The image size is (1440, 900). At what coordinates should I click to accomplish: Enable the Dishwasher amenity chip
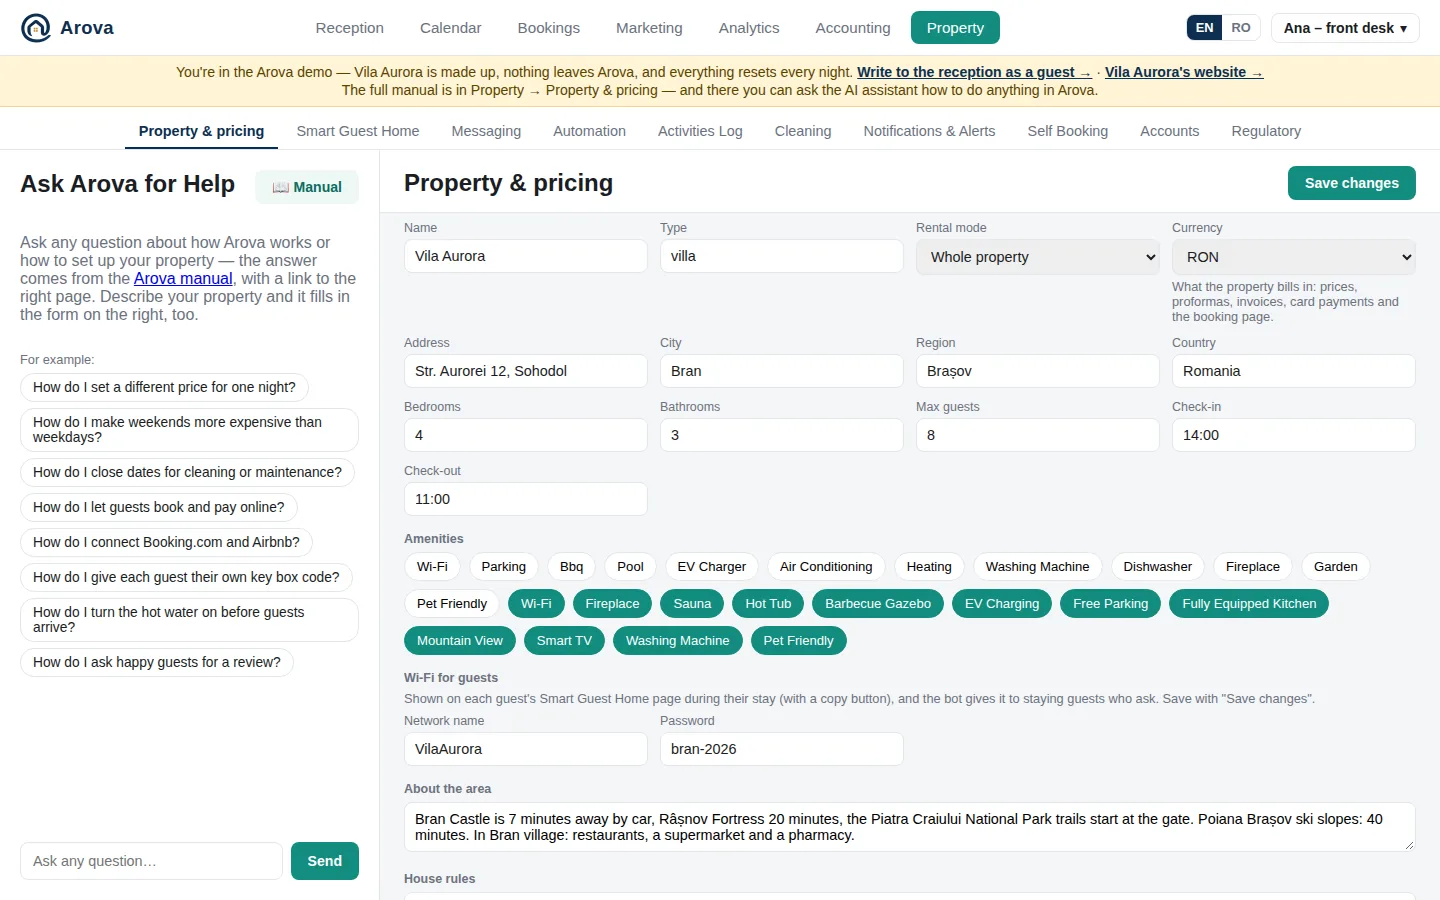1157,567
